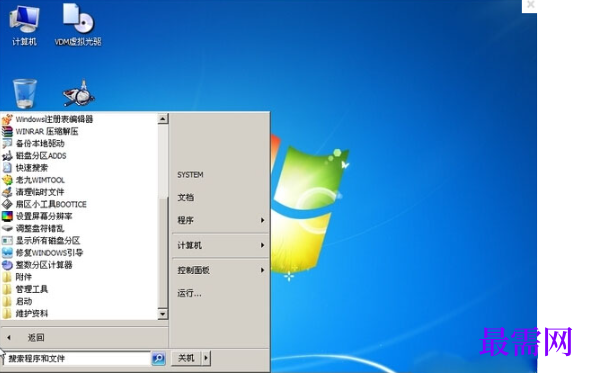Open 文档 in the start menu
This screenshot has width=591, height=373.
tap(185, 197)
